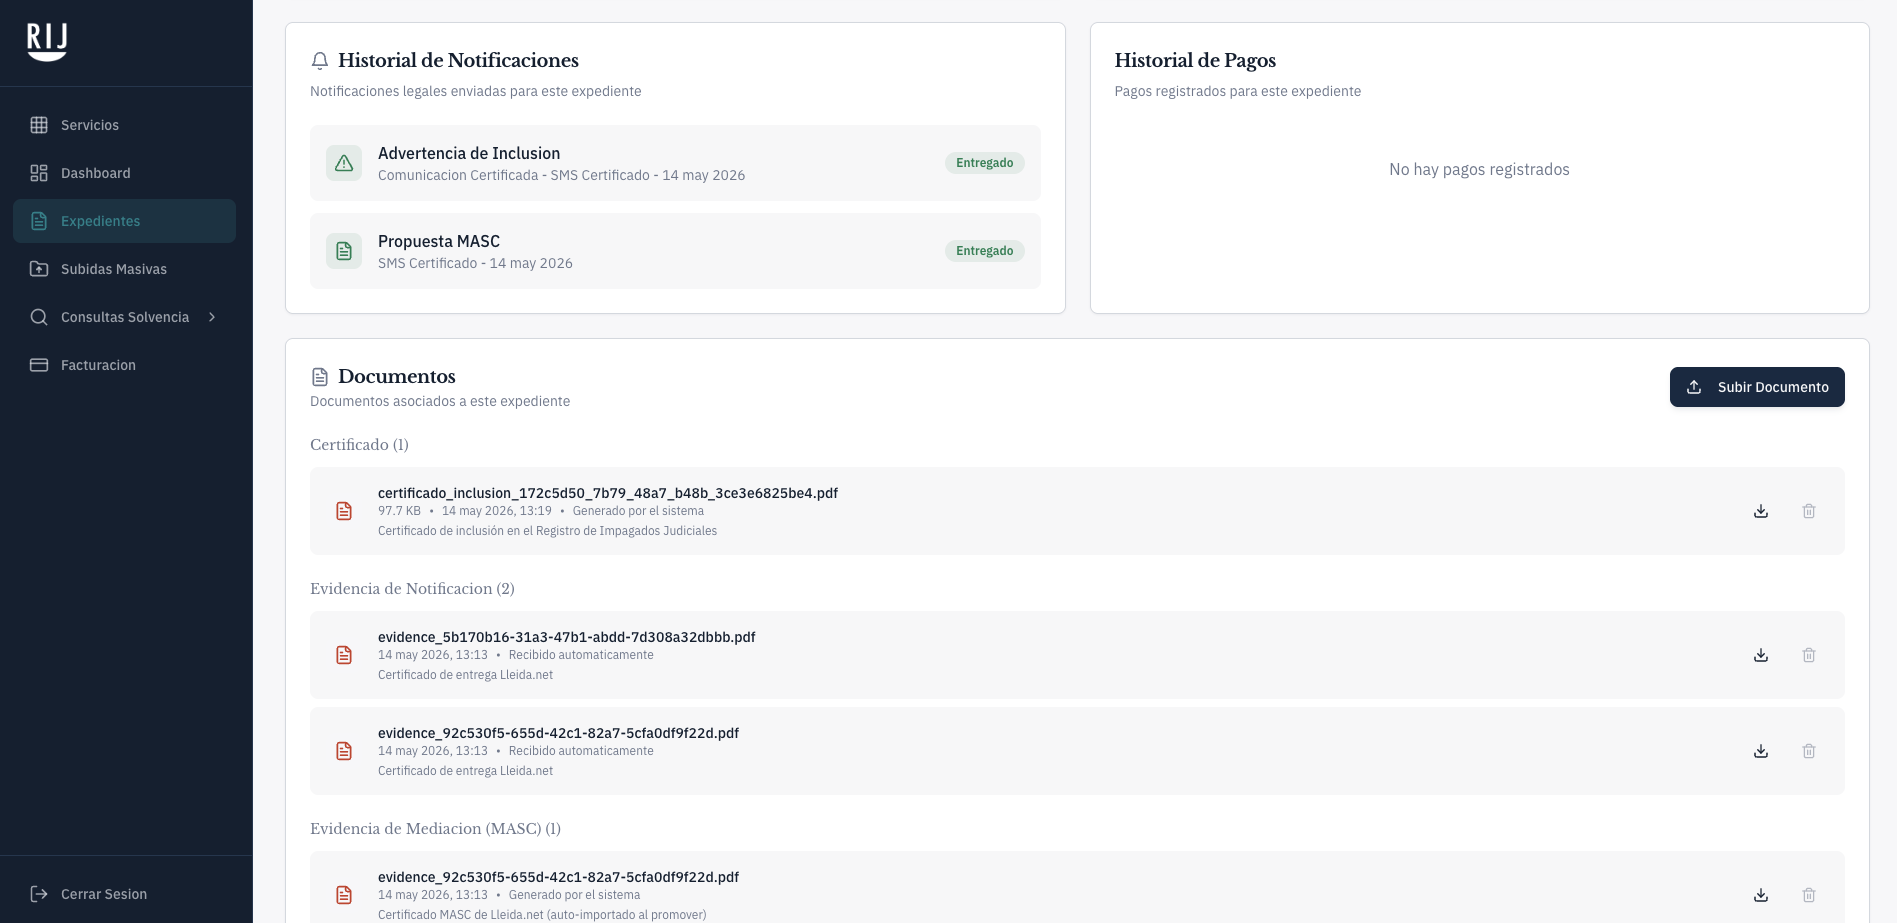Download evidence_5b170b16 PDF file
The height and width of the screenshot is (923, 1897).
[x=1761, y=655]
